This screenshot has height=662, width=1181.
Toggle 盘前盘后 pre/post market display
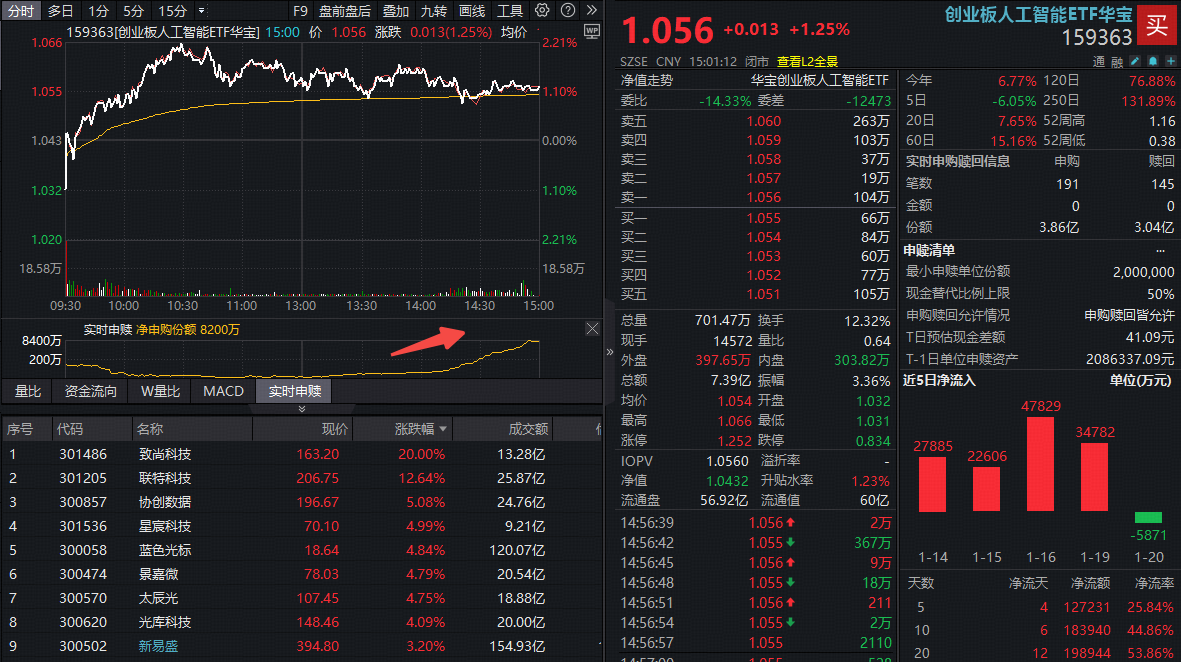coord(344,11)
